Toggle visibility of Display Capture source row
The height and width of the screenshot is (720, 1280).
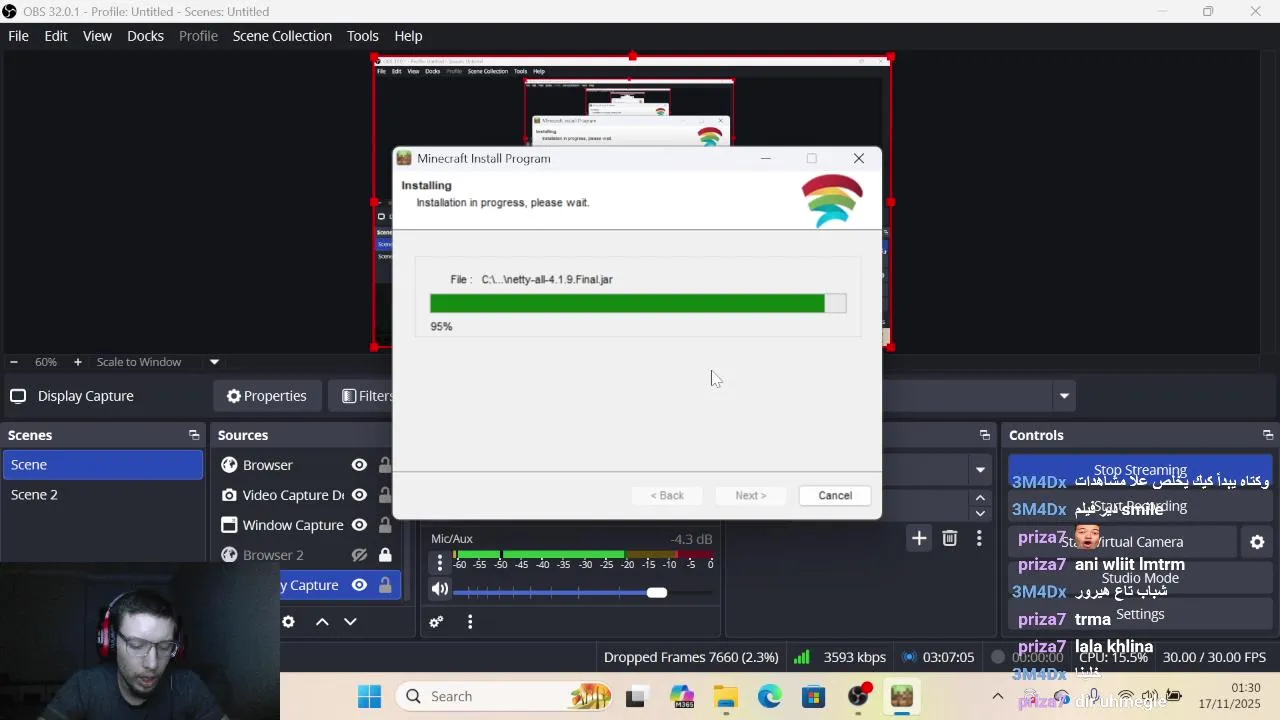[359, 585]
